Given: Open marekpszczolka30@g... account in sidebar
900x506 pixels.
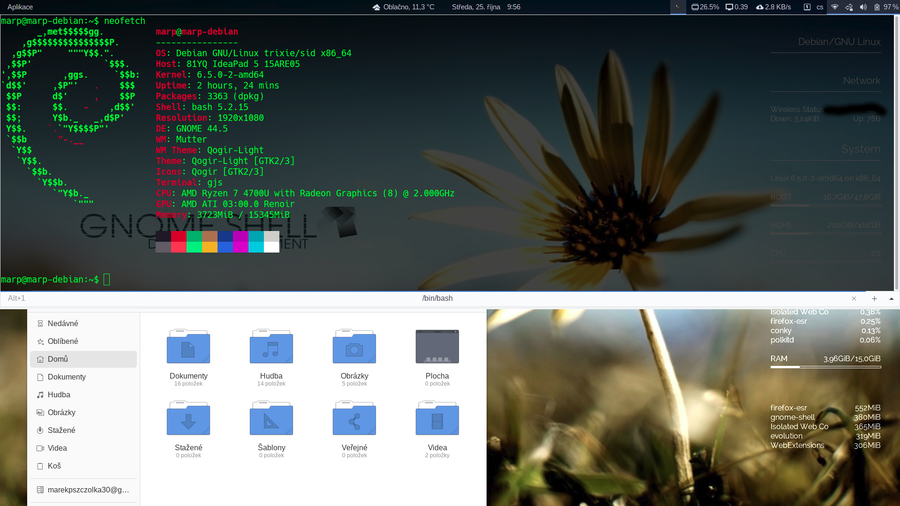Looking at the screenshot, I should 83,490.
